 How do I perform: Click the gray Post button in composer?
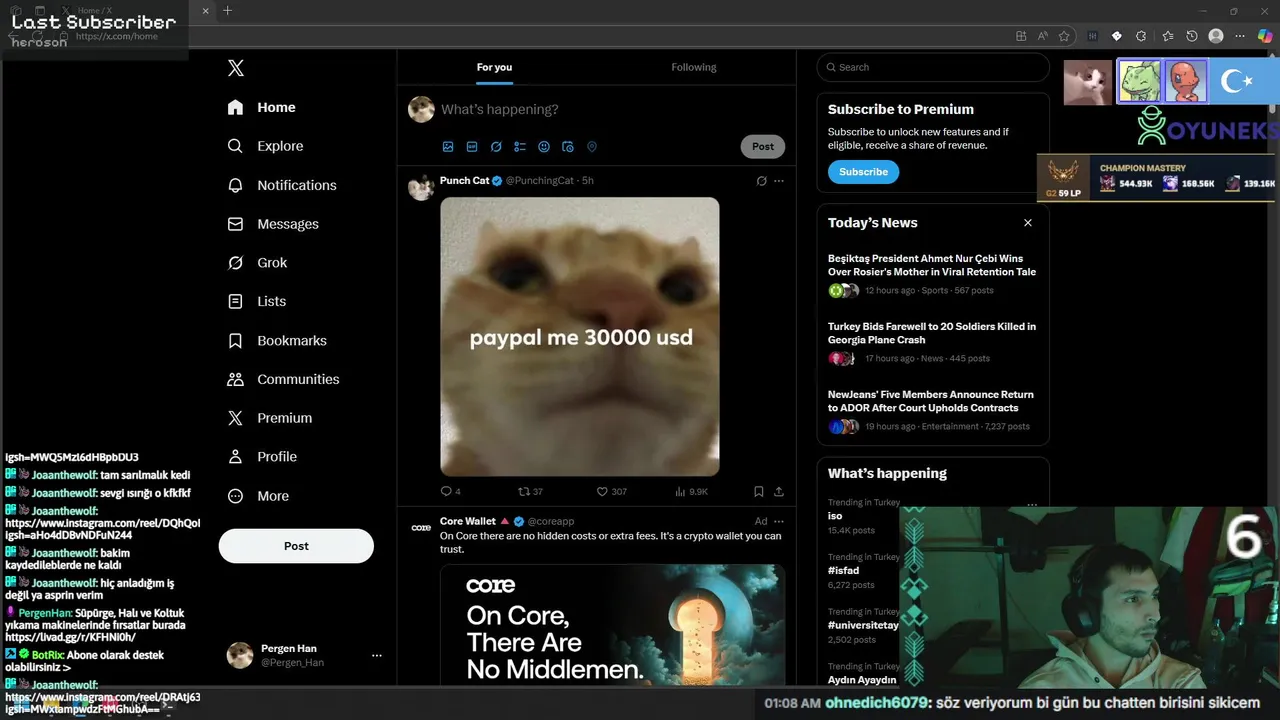[763, 146]
